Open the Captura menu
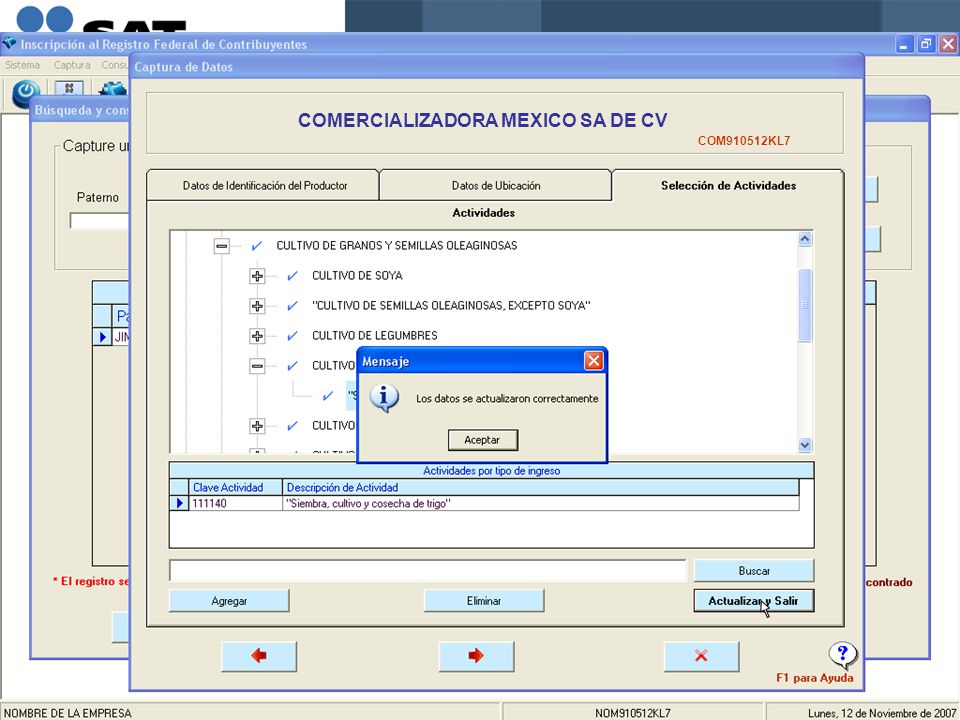 [72, 65]
